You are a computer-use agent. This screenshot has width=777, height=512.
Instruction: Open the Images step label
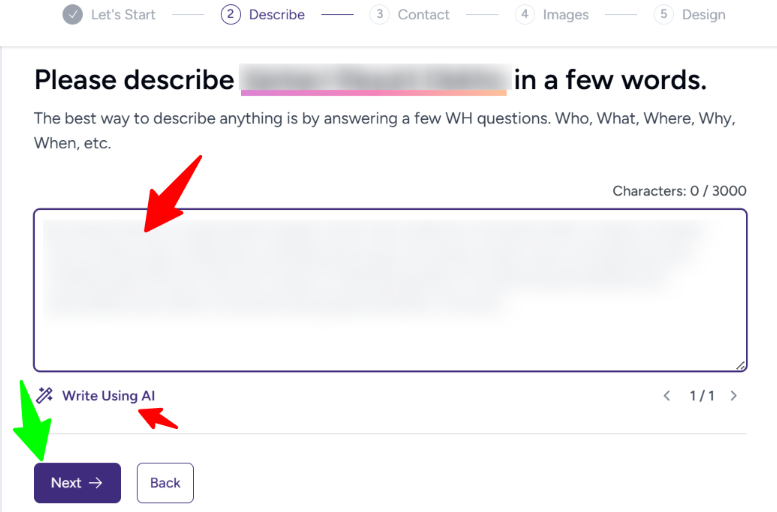[x=565, y=15]
